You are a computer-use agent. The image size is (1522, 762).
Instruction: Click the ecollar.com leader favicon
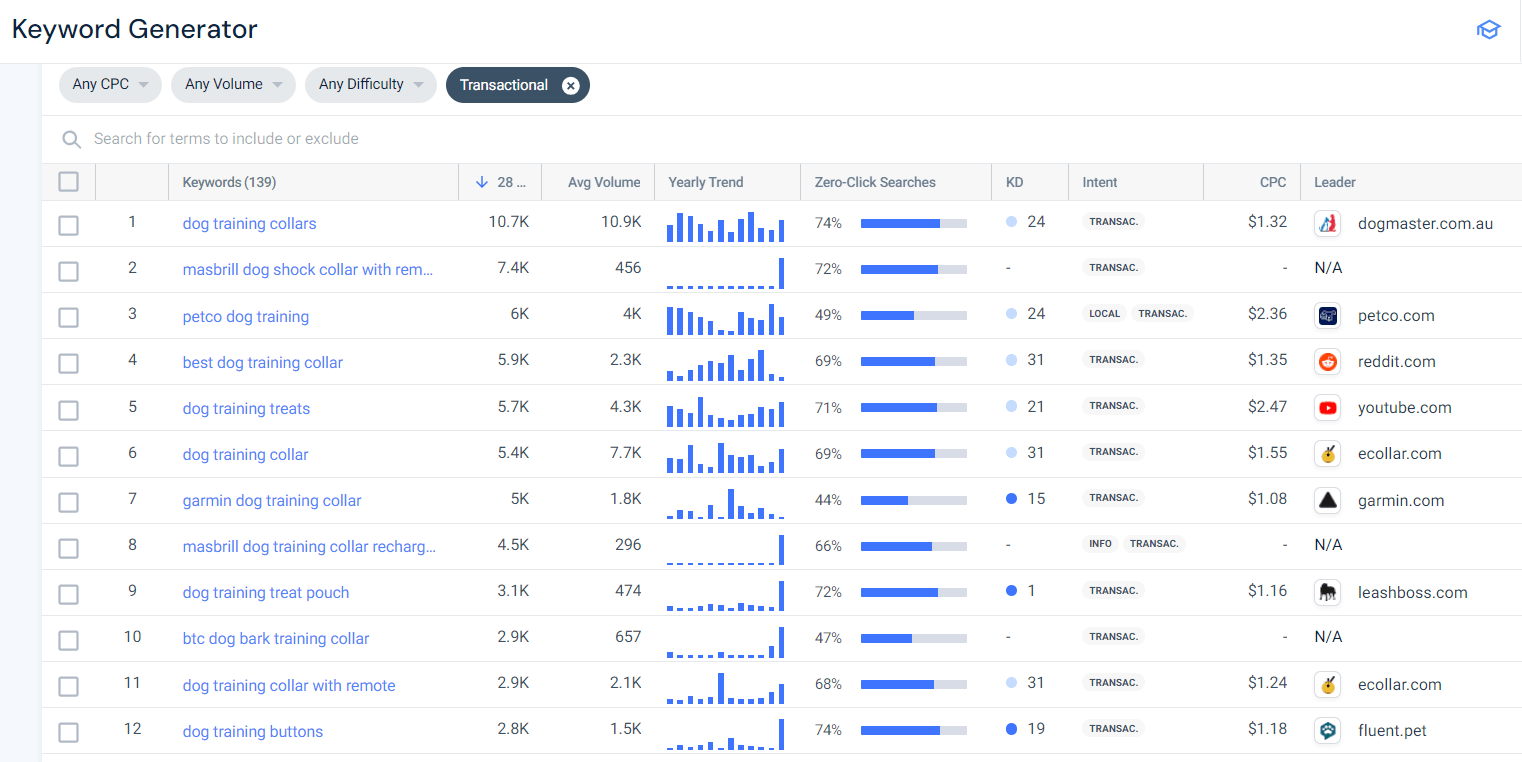pos(1327,453)
